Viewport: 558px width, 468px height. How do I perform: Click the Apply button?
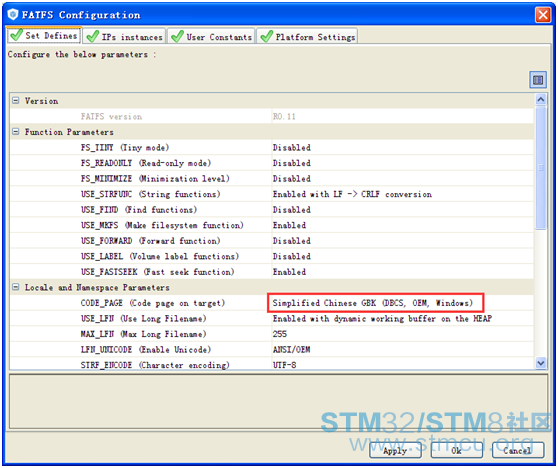395,450
